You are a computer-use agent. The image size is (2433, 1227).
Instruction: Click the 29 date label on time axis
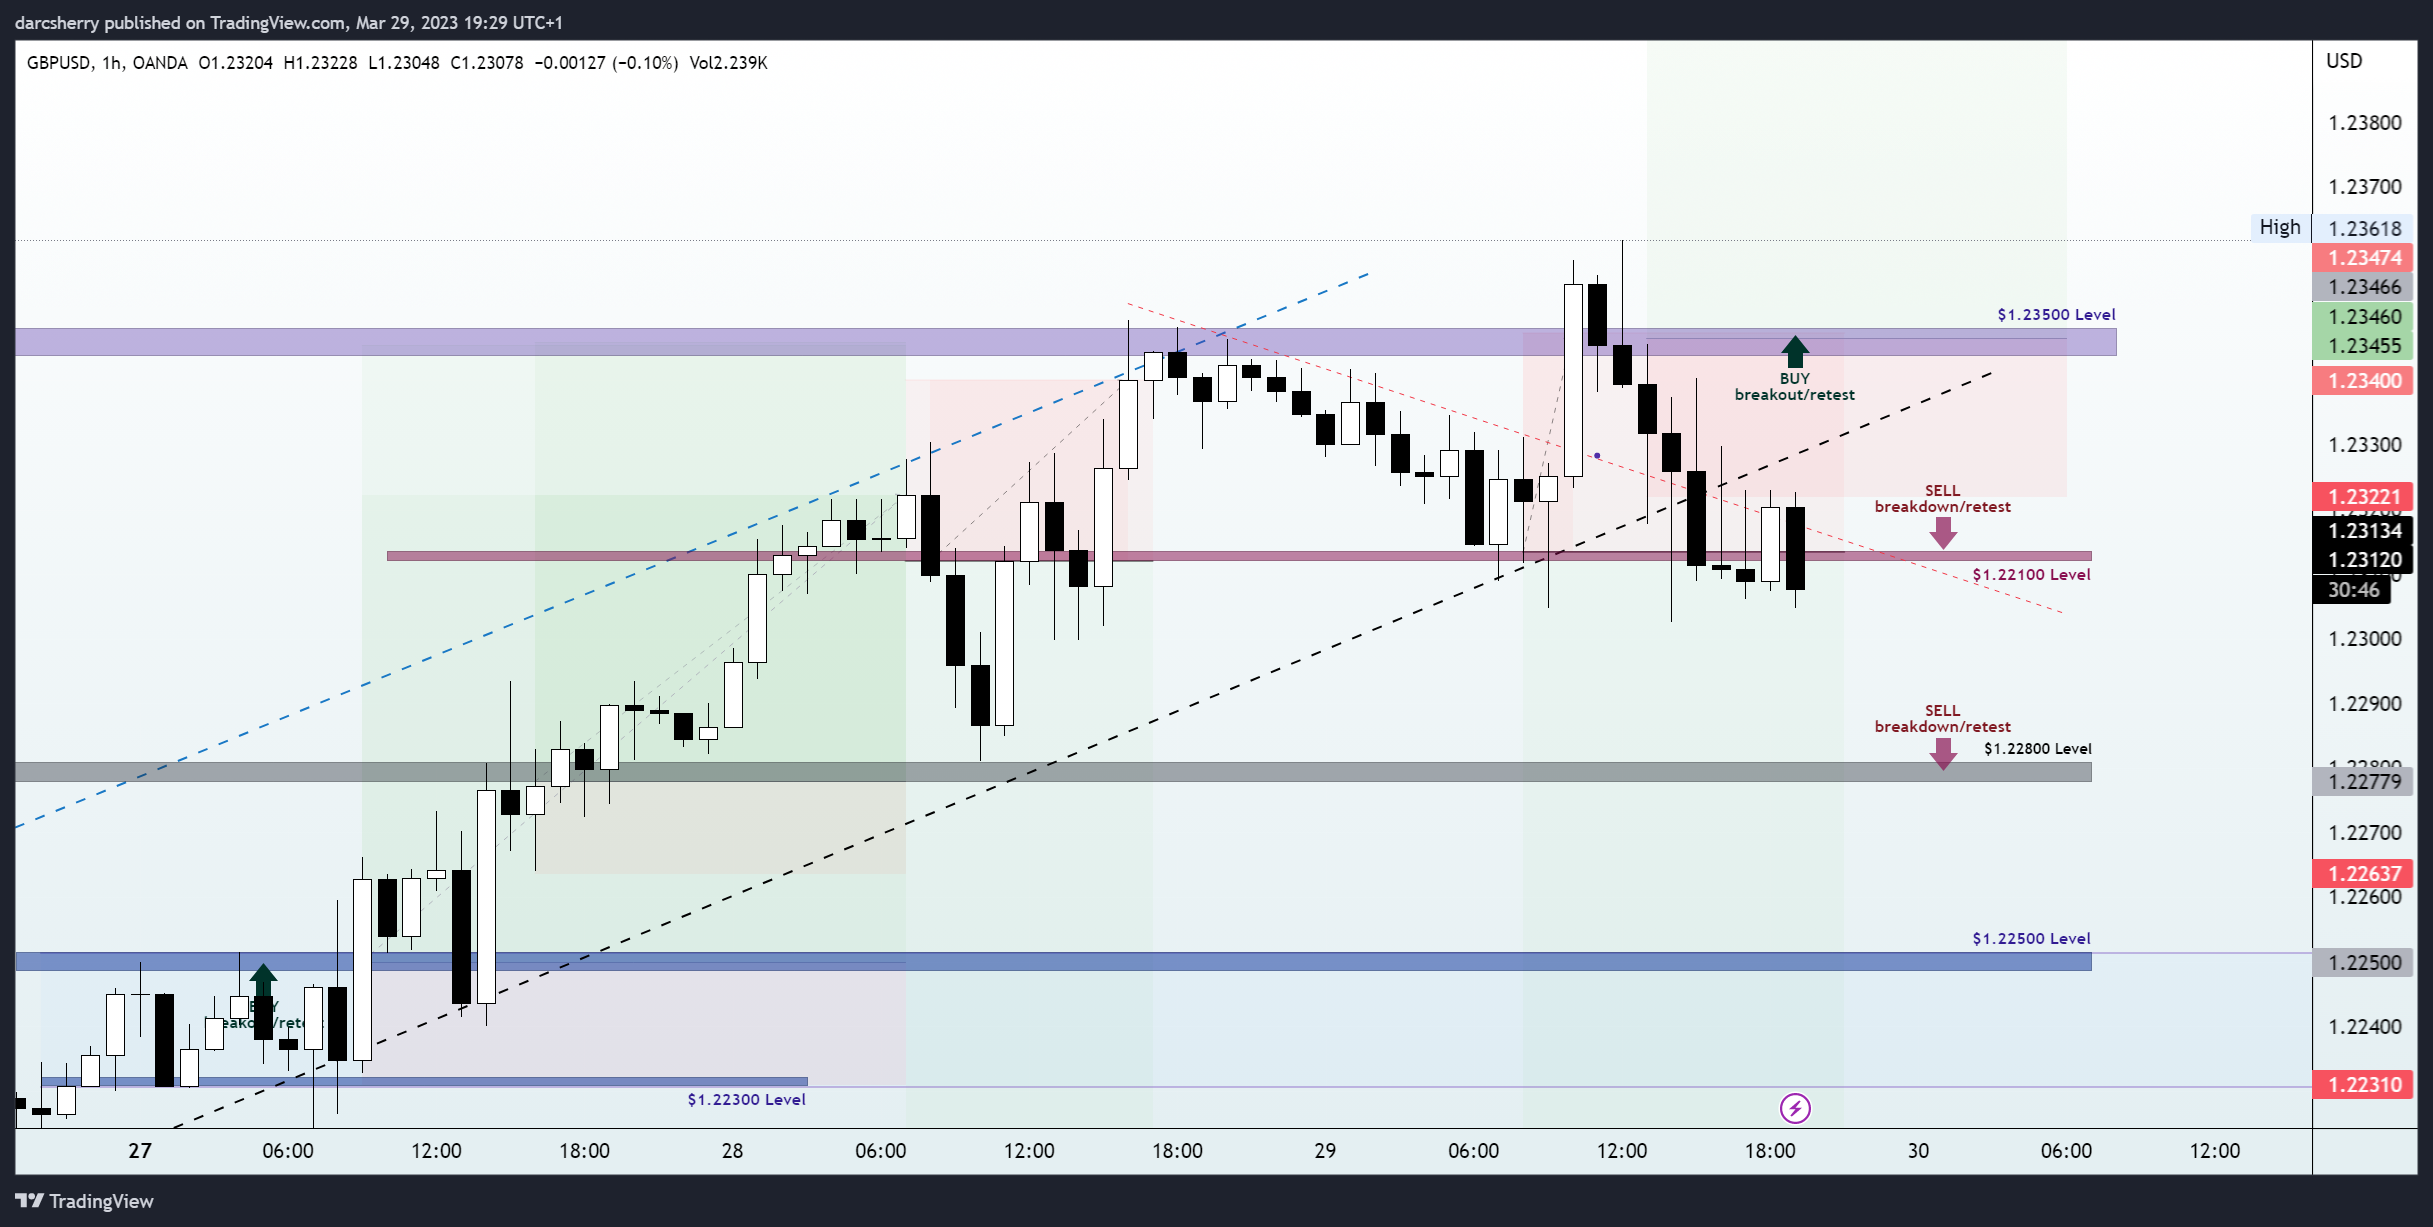[1325, 1150]
